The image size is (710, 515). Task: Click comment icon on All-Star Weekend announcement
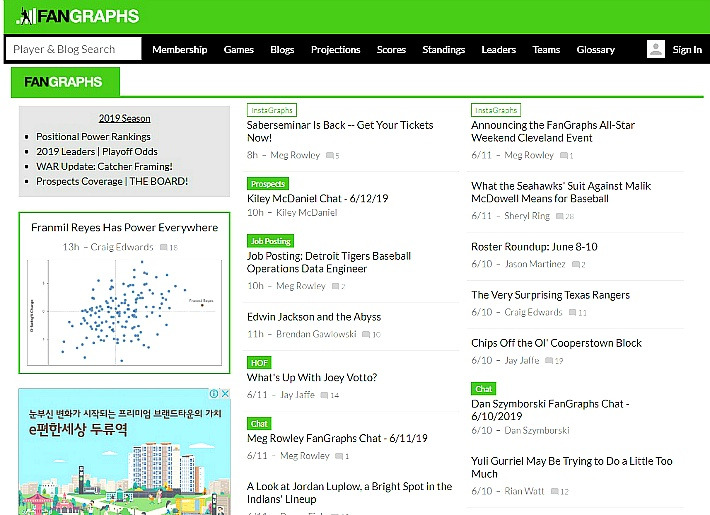[564, 156]
